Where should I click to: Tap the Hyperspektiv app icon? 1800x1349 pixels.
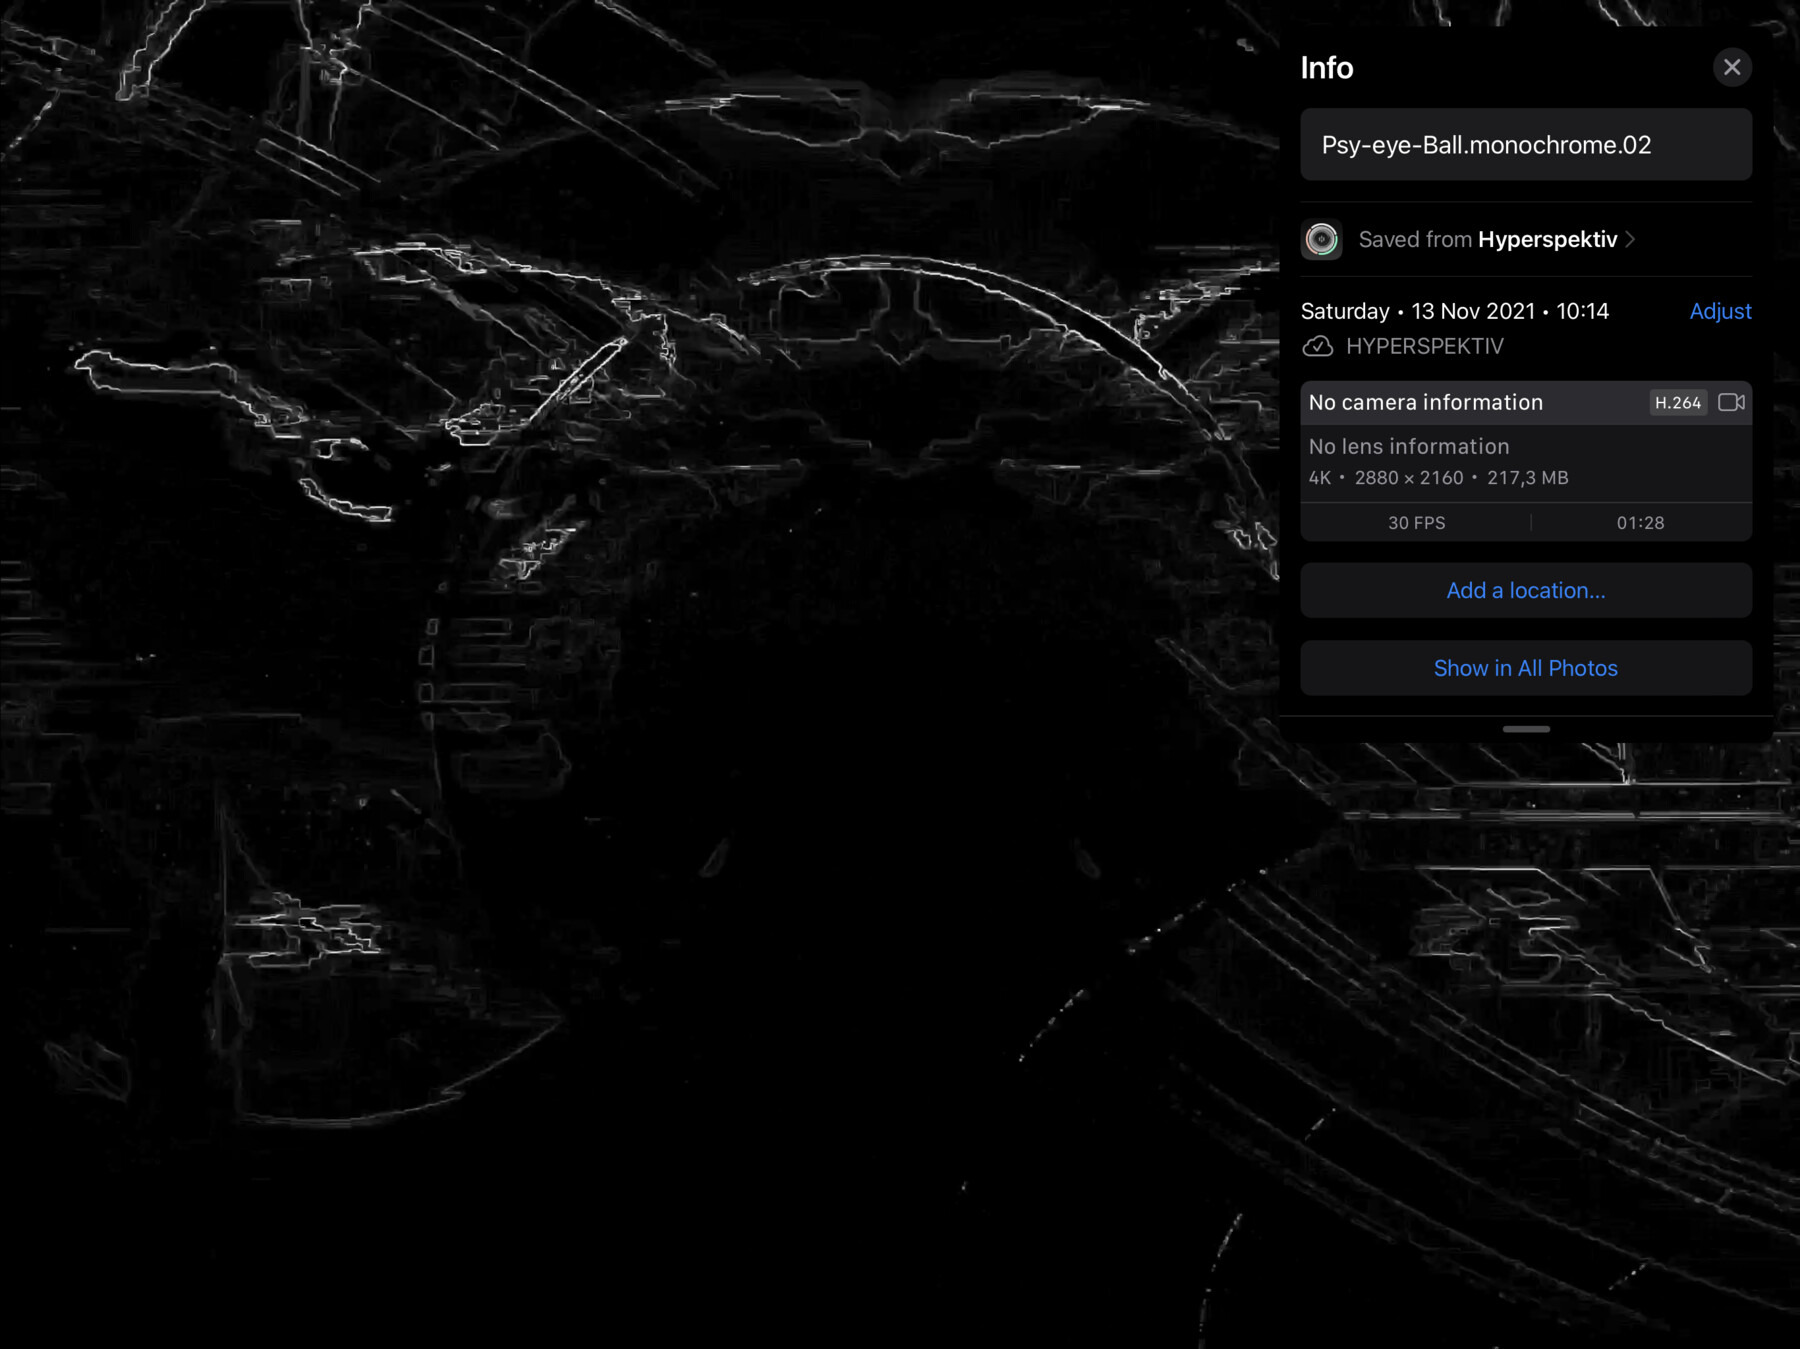1322,239
